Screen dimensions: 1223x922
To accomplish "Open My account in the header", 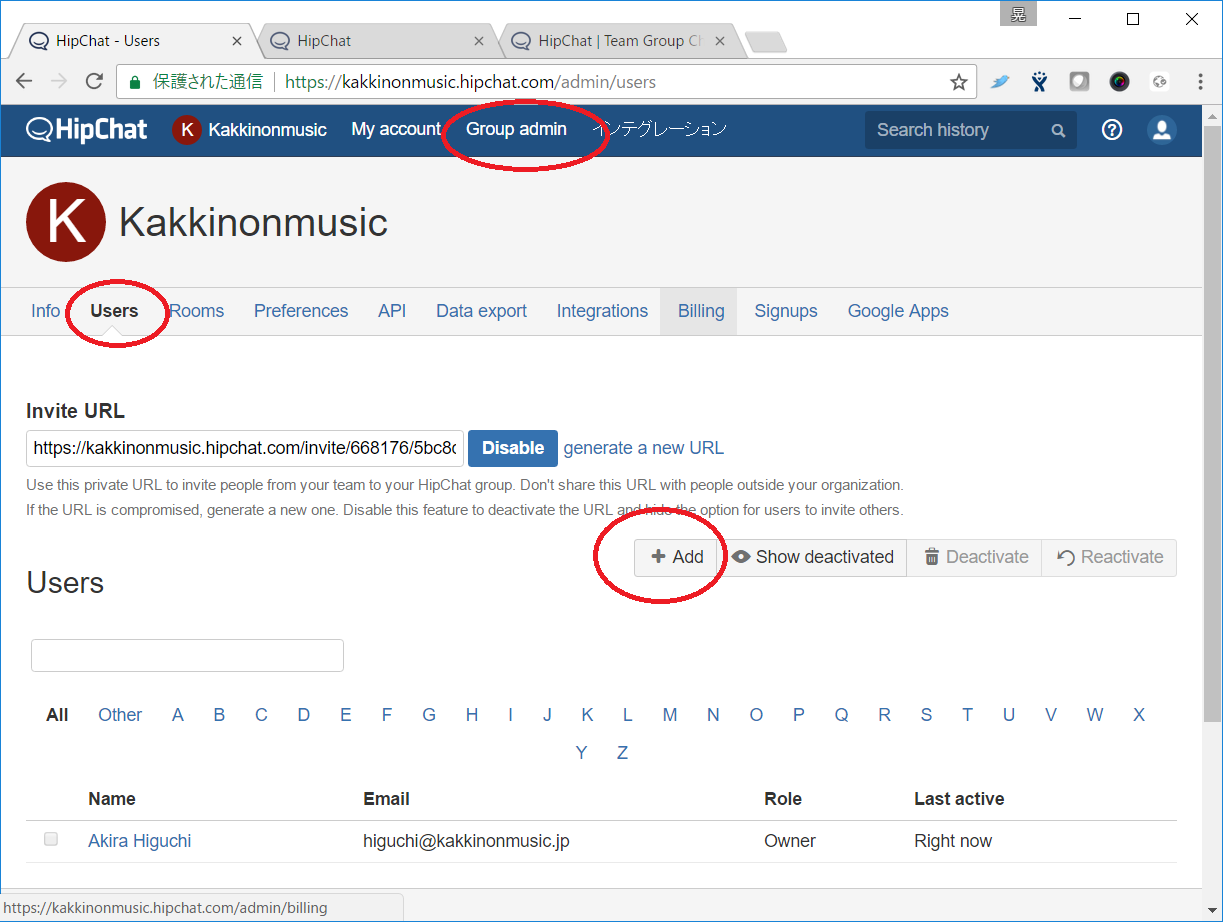I will (396, 129).
